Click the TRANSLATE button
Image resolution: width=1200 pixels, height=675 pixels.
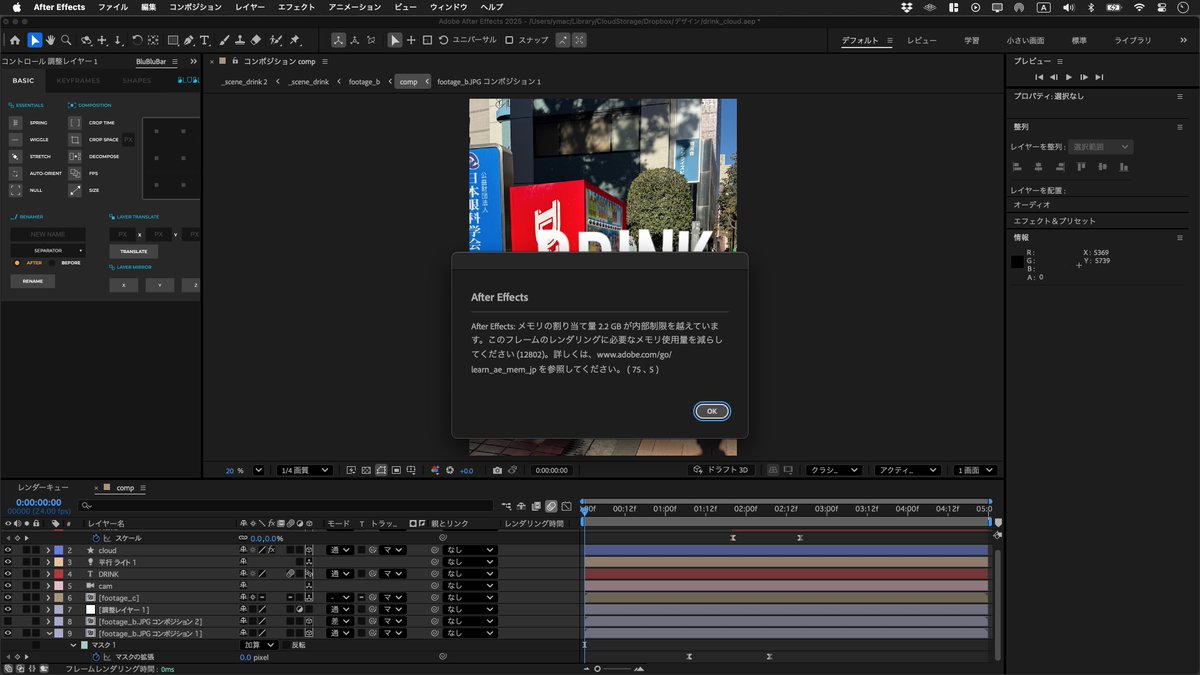[134, 251]
